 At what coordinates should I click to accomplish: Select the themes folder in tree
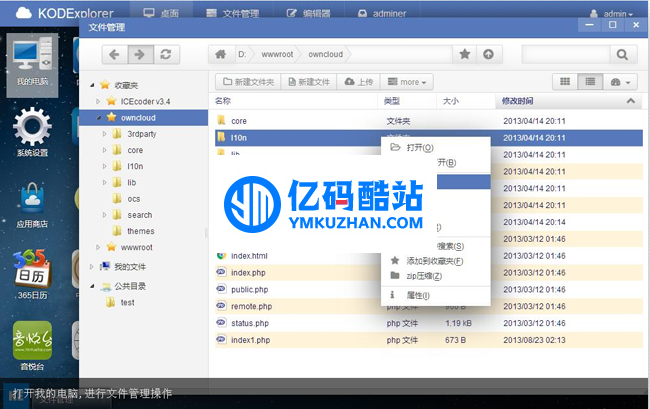pos(141,231)
